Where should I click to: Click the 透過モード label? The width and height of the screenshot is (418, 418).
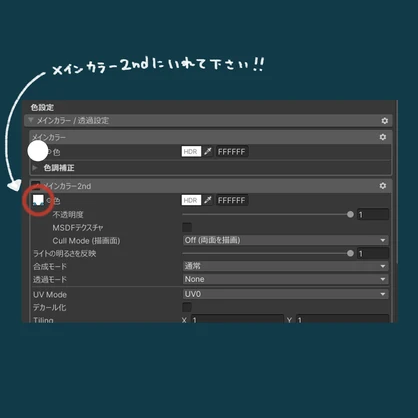[x=50, y=279]
